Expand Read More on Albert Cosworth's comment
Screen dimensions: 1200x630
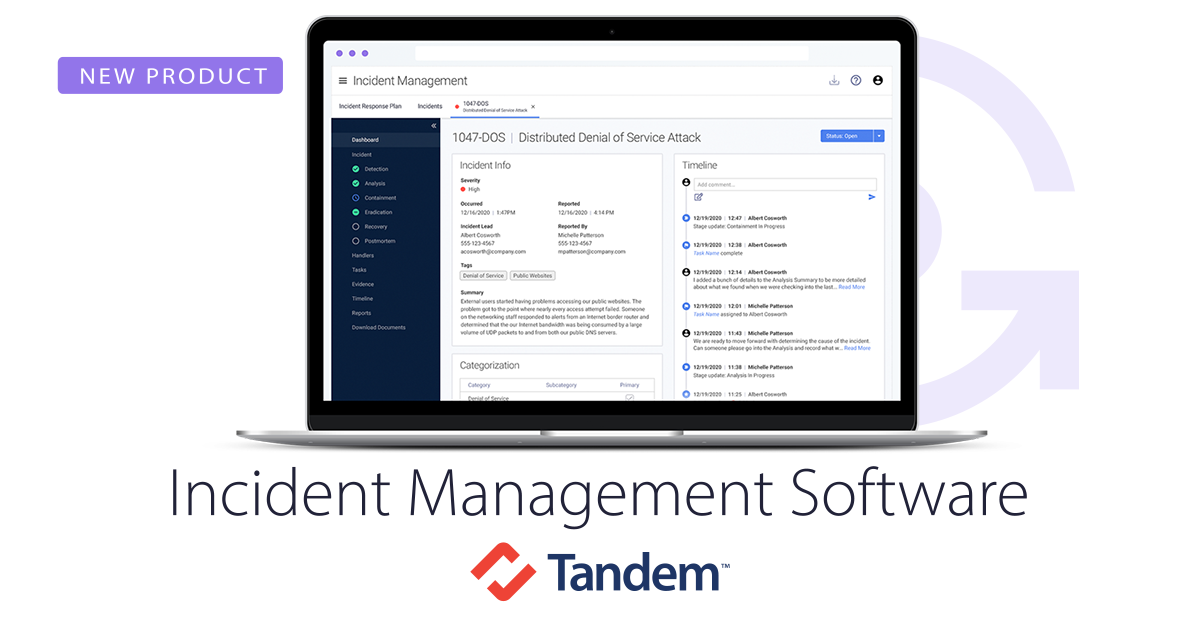click(x=853, y=287)
